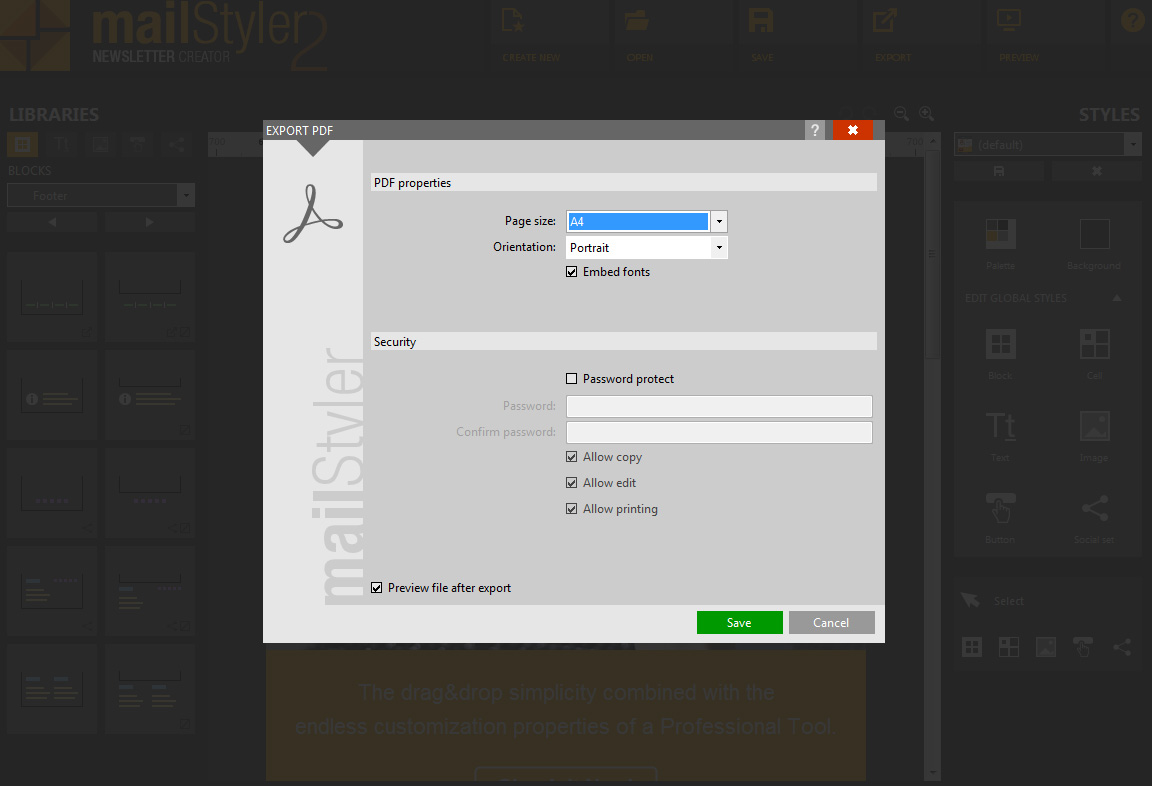This screenshot has width=1152, height=786.
Task: Click the Select arrow cursor tool
Action: tap(970, 599)
